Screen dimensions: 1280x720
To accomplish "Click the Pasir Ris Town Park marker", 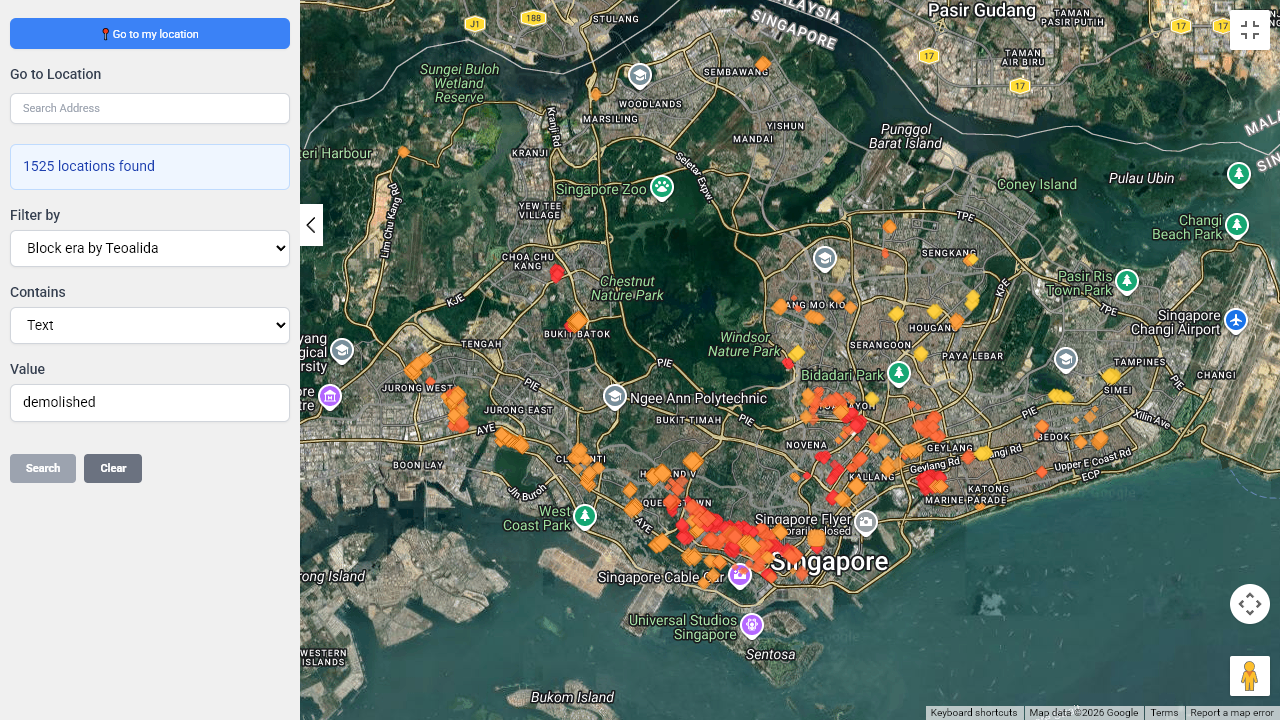I will point(1127,282).
